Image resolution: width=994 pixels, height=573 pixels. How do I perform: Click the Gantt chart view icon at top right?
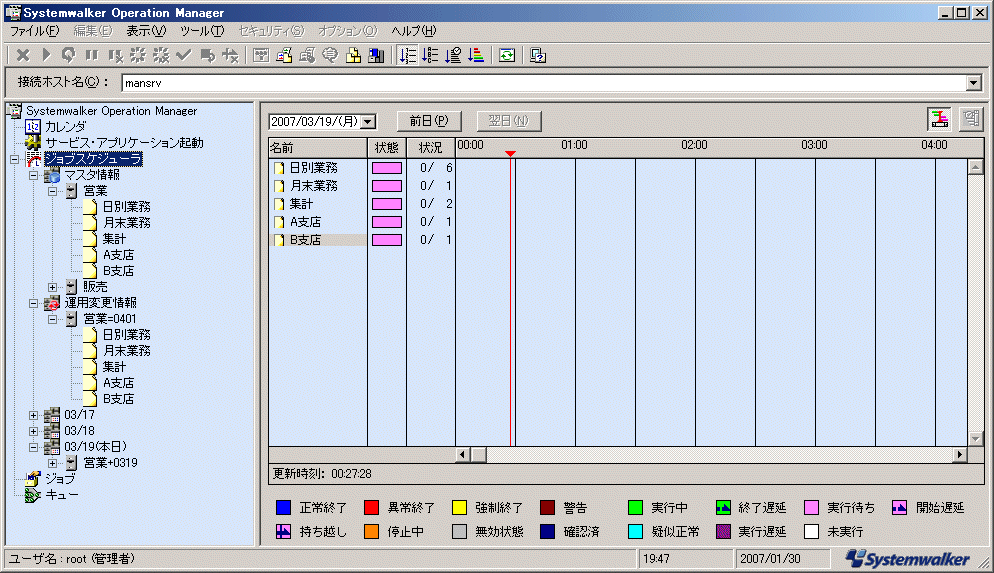tap(939, 119)
